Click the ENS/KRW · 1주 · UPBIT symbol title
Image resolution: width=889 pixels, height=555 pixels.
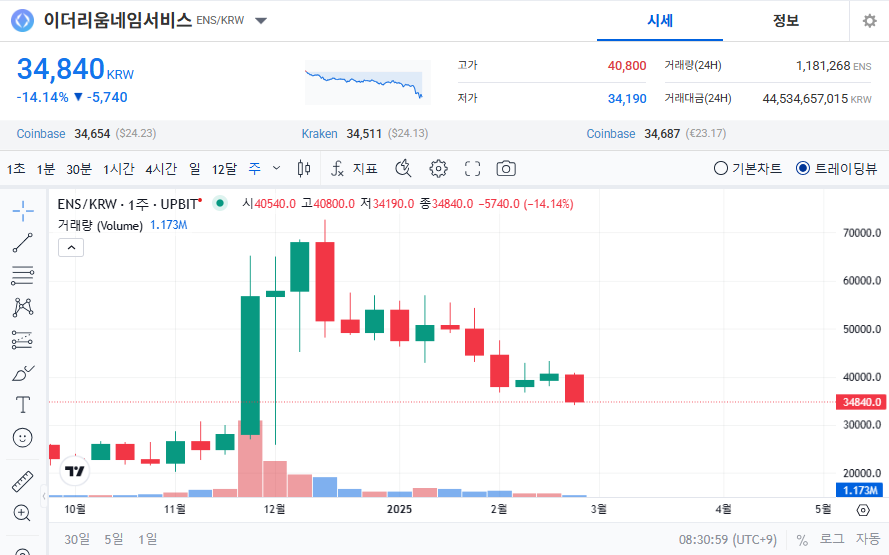(128, 204)
